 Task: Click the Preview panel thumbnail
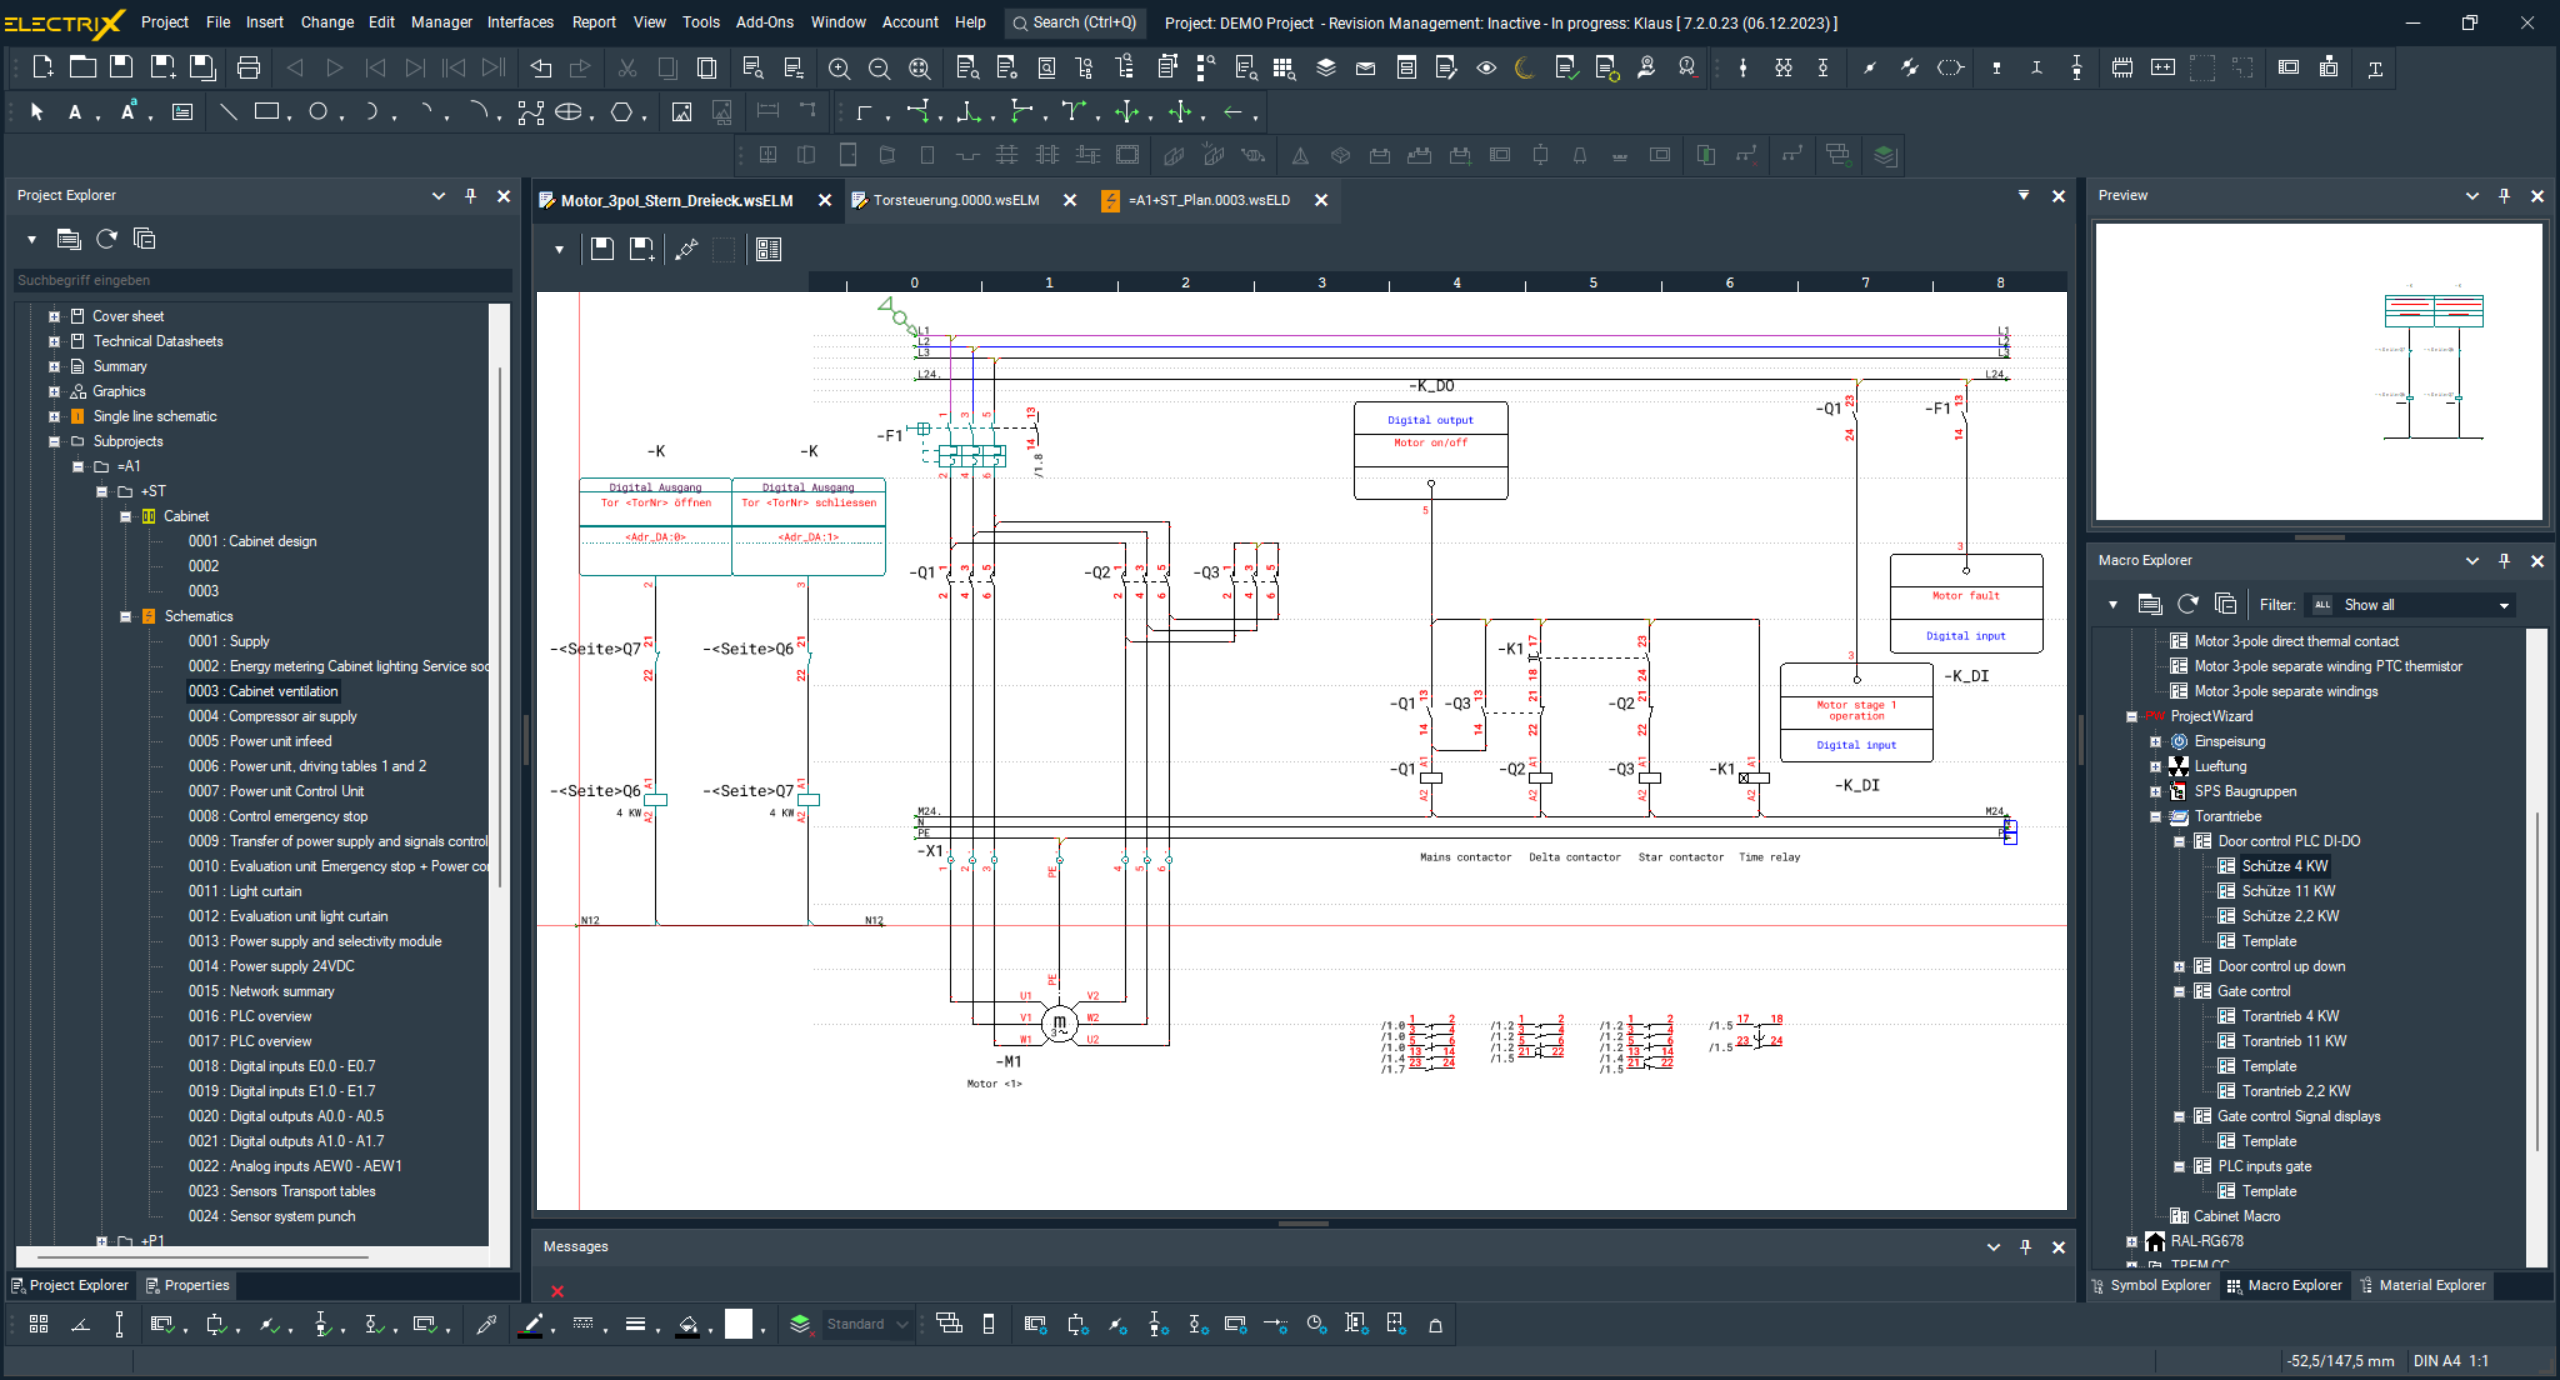[2318, 372]
